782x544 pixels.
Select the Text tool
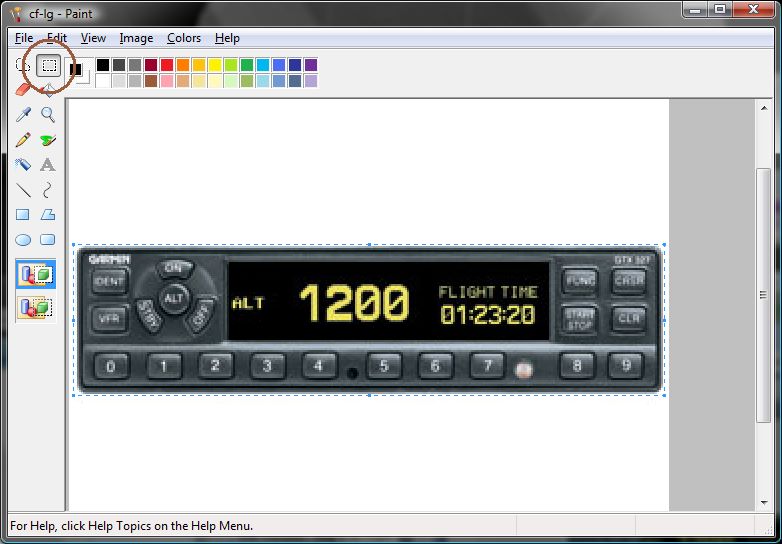48,165
